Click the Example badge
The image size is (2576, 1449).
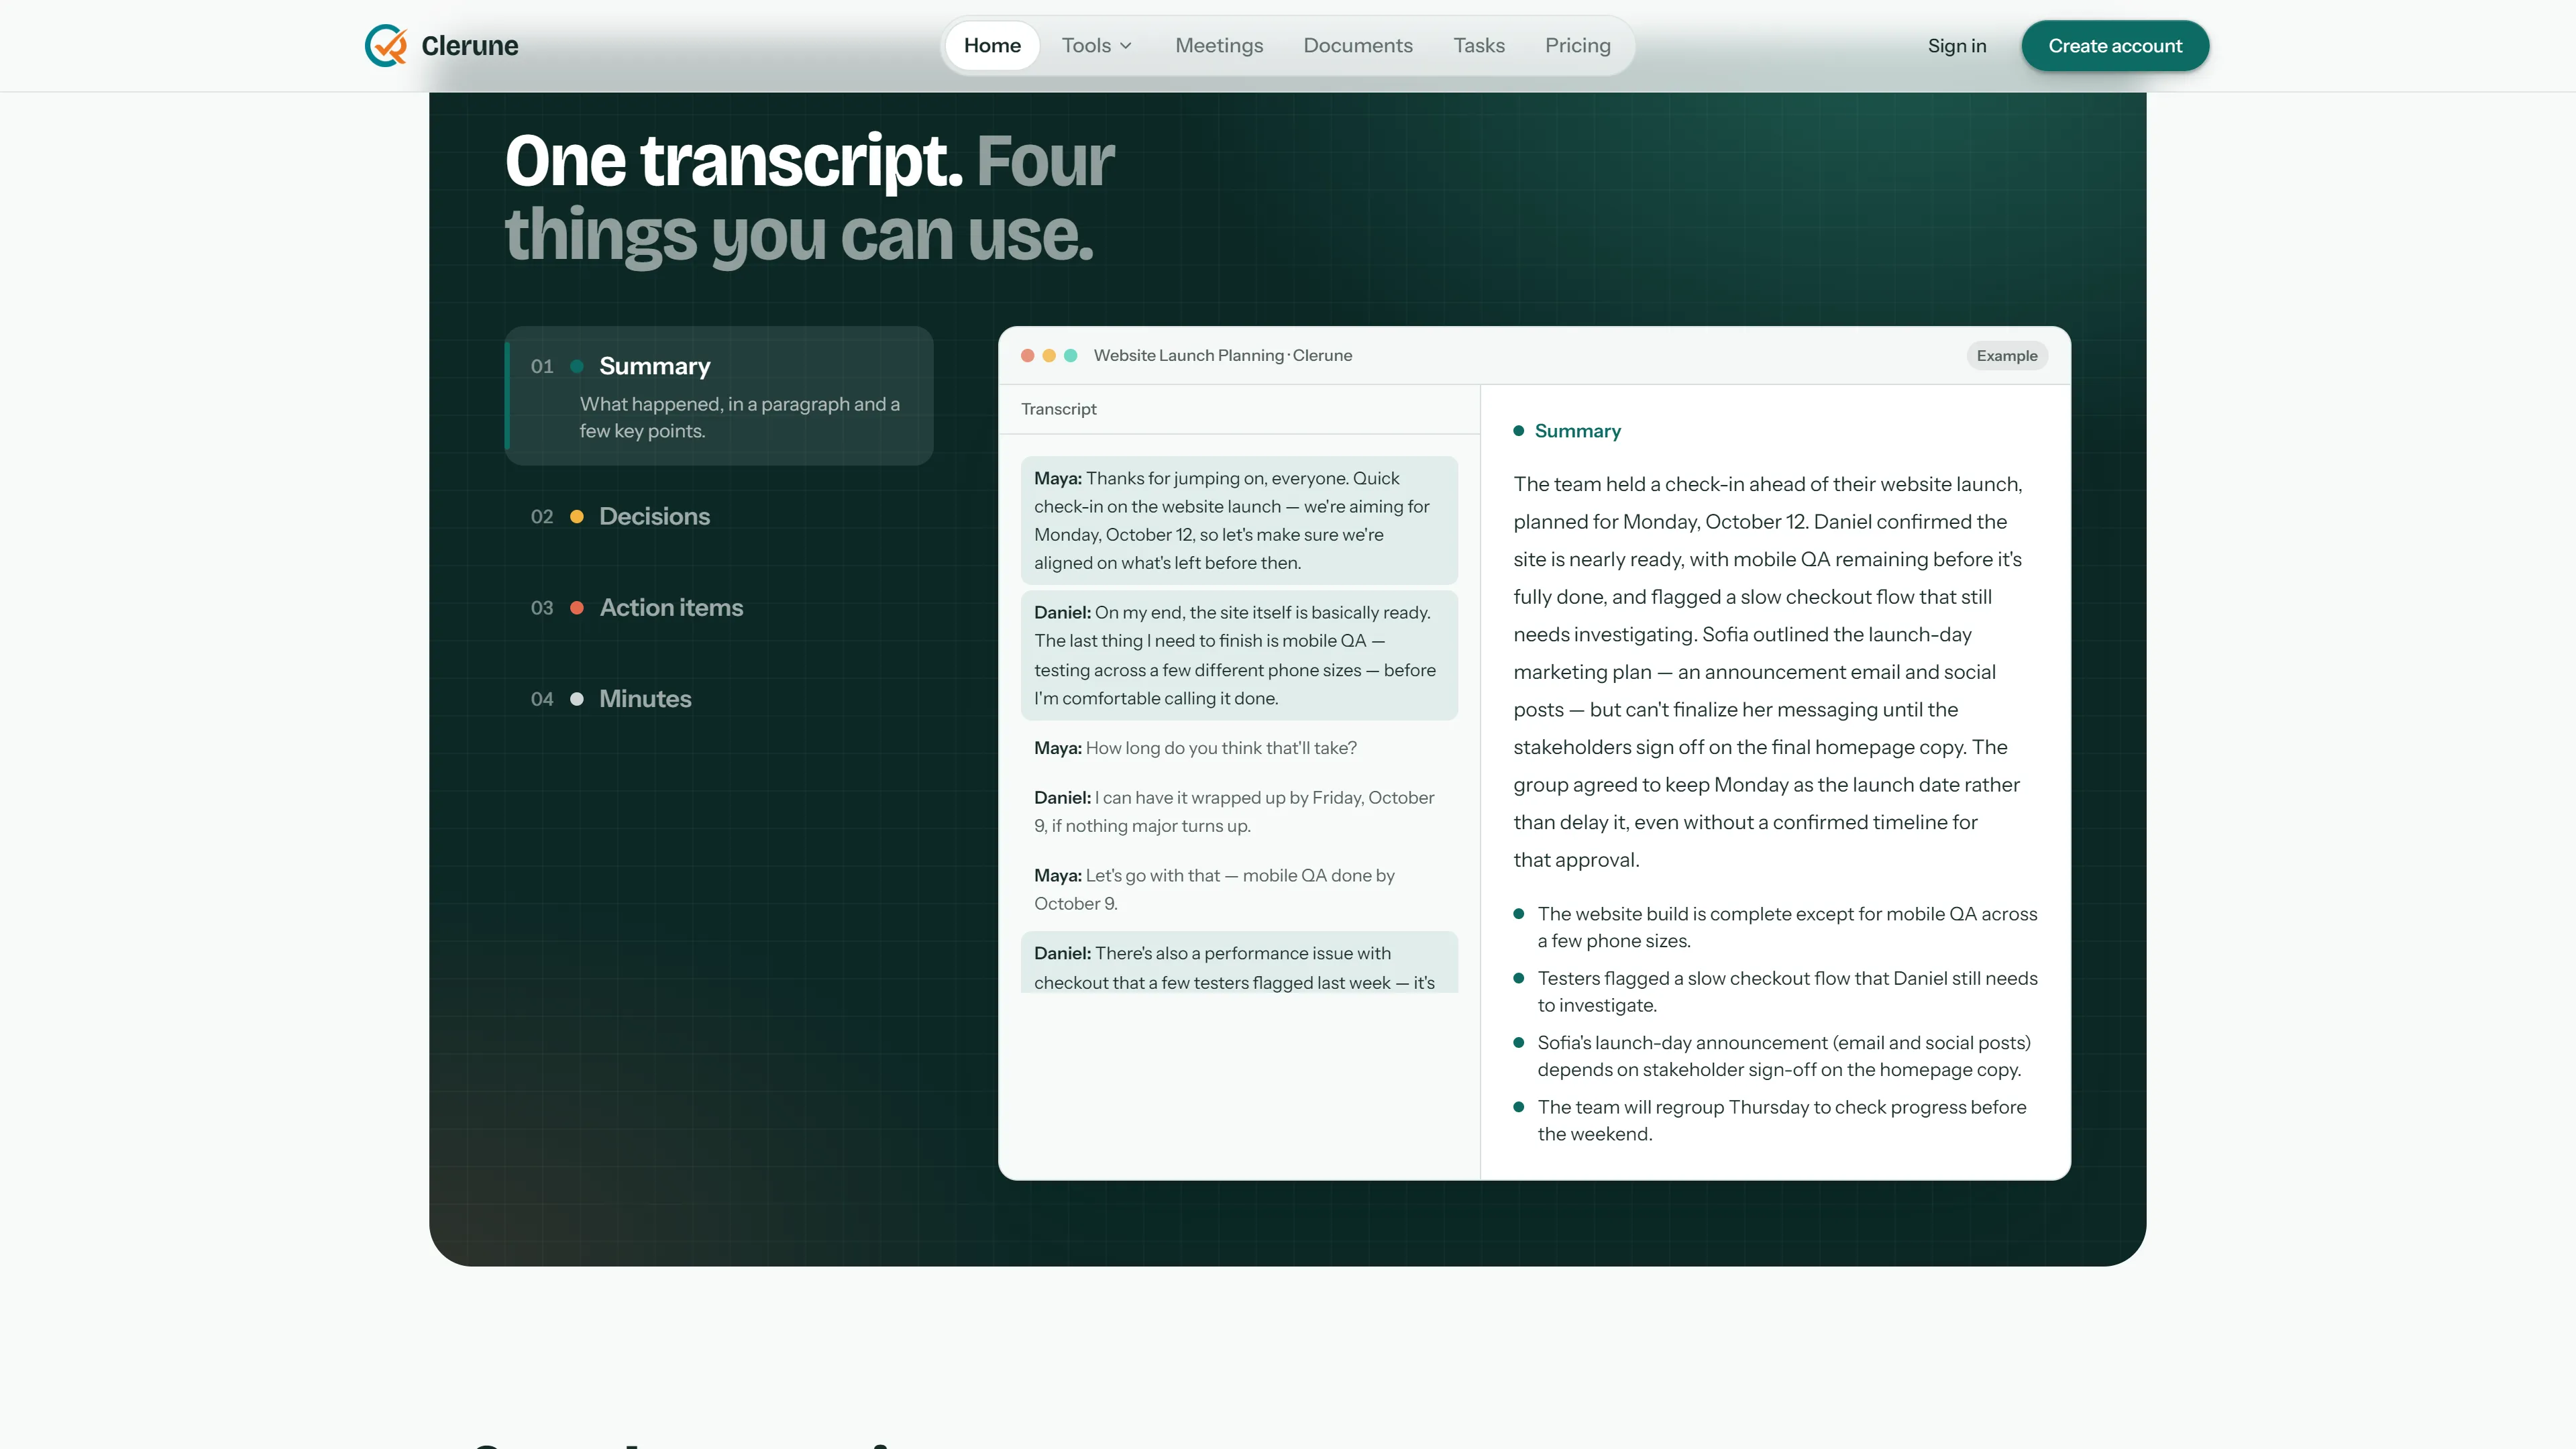pyautogui.click(x=2007, y=355)
